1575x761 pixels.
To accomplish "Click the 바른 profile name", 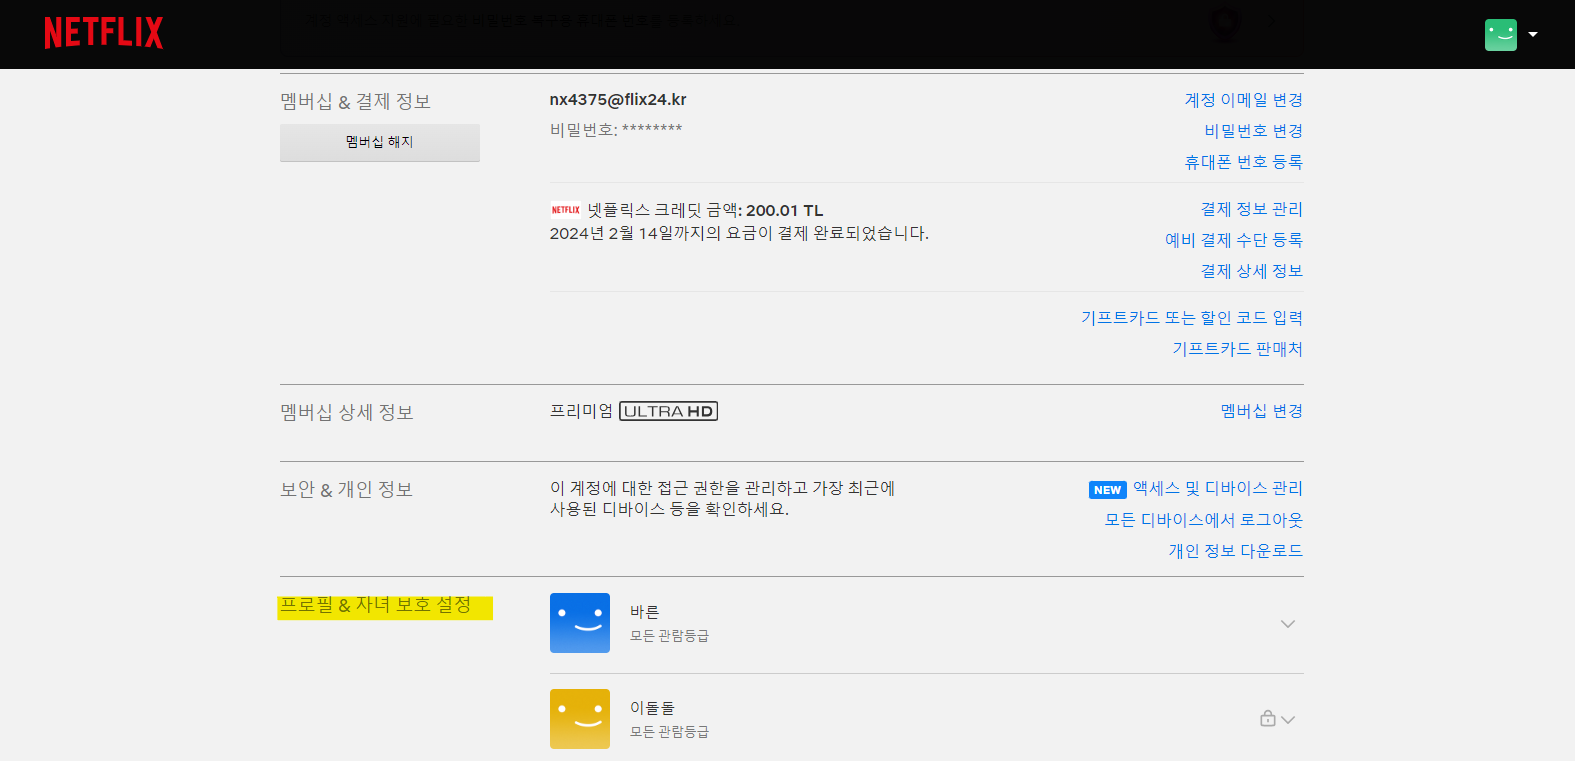I will [x=644, y=612].
